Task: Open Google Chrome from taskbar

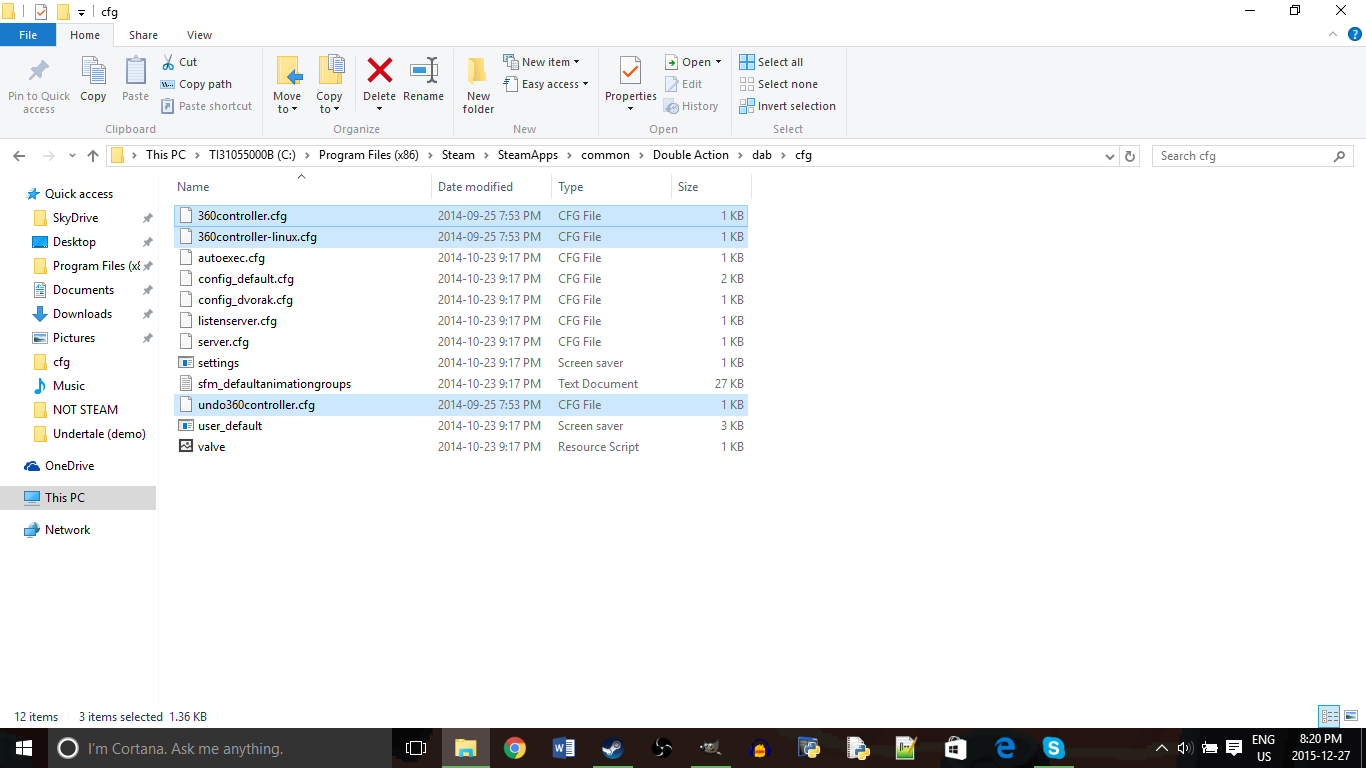Action: pyautogui.click(x=515, y=748)
